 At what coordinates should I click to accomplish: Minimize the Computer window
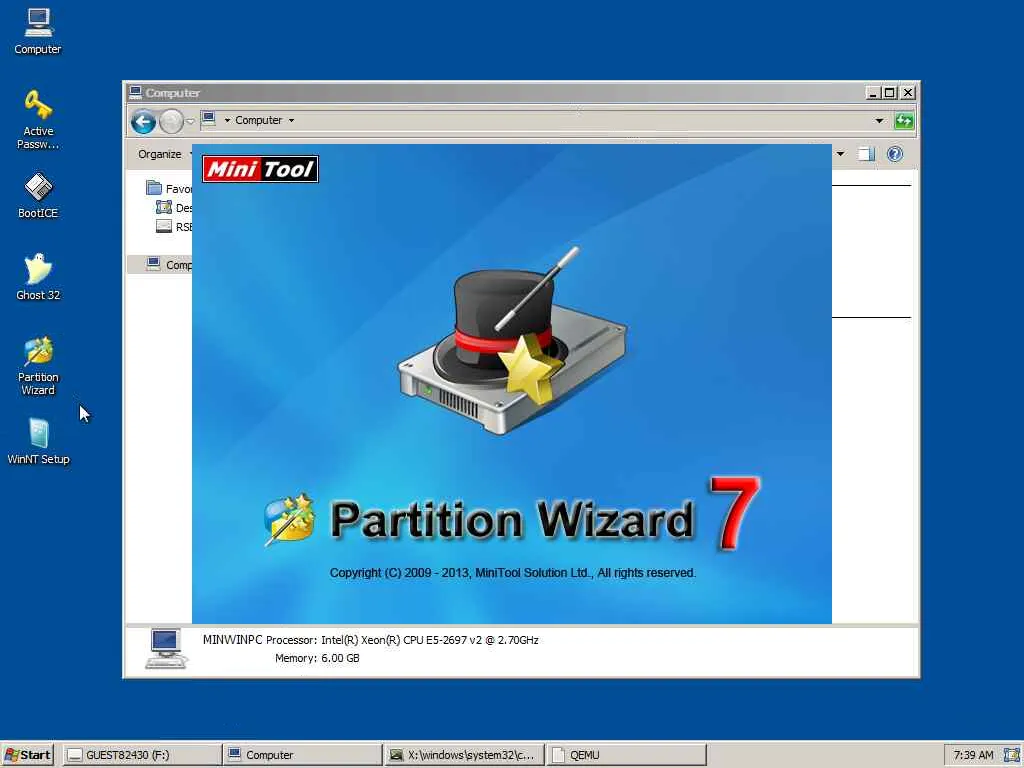[x=873, y=93]
